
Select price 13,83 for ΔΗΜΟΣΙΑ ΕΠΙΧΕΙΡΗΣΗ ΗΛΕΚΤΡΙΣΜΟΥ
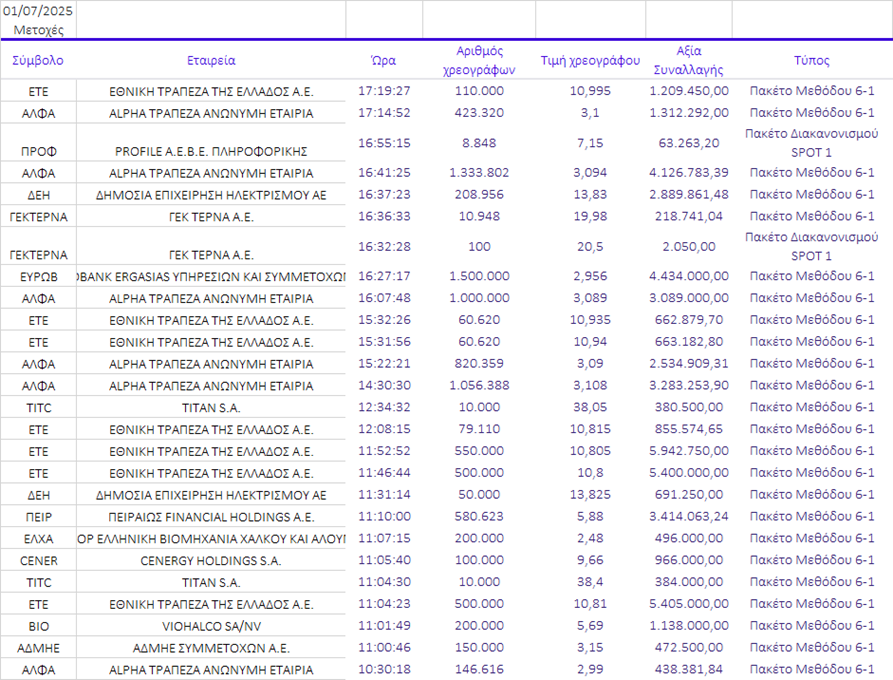click(x=590, y=194)
